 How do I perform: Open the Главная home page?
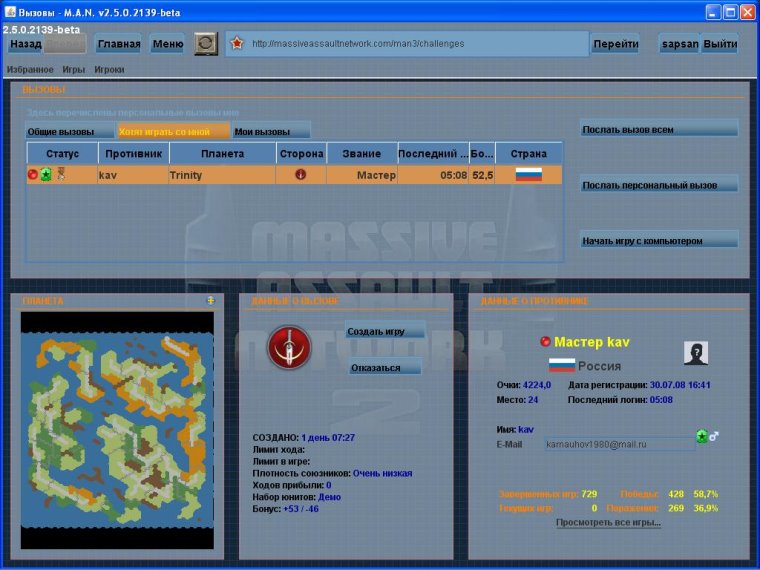coord(119,44)
